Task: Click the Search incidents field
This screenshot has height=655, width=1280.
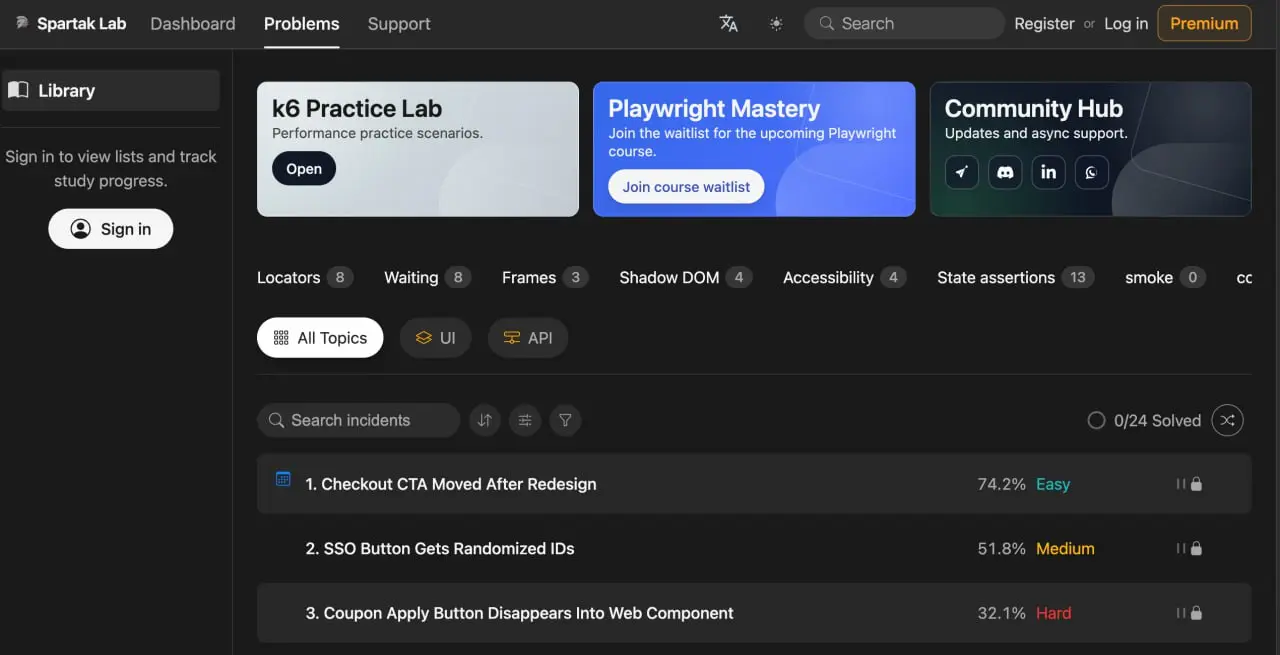Action: click(x=358, y=420)
